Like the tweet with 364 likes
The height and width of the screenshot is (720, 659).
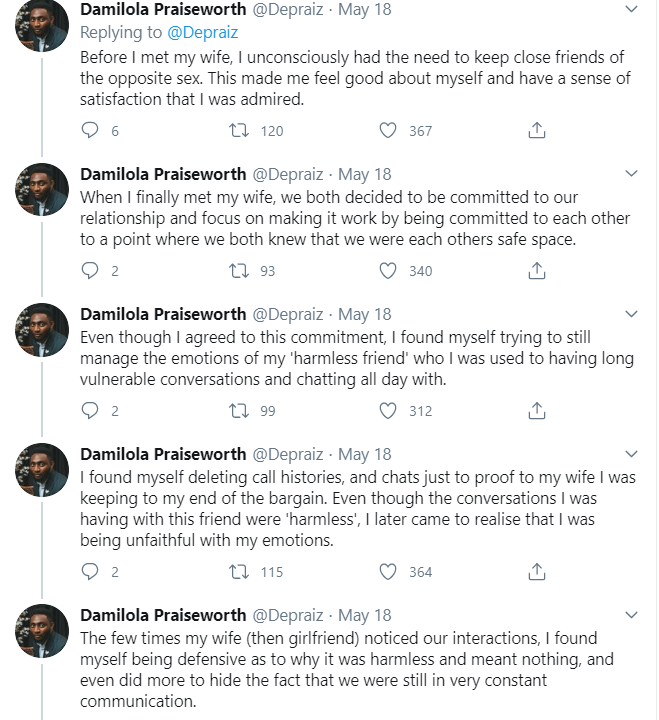click(x=388, y=571)
